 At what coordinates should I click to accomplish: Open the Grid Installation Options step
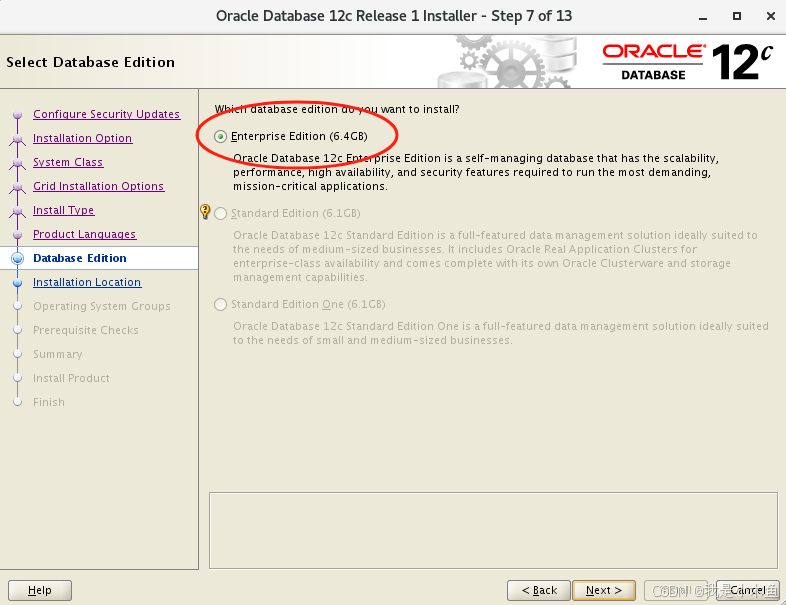[x=98, y=186]
